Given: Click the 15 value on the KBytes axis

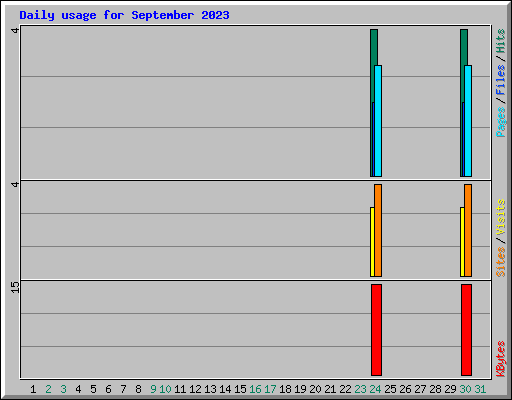Looking at the screenshot, I should click(x=15, y=287).
